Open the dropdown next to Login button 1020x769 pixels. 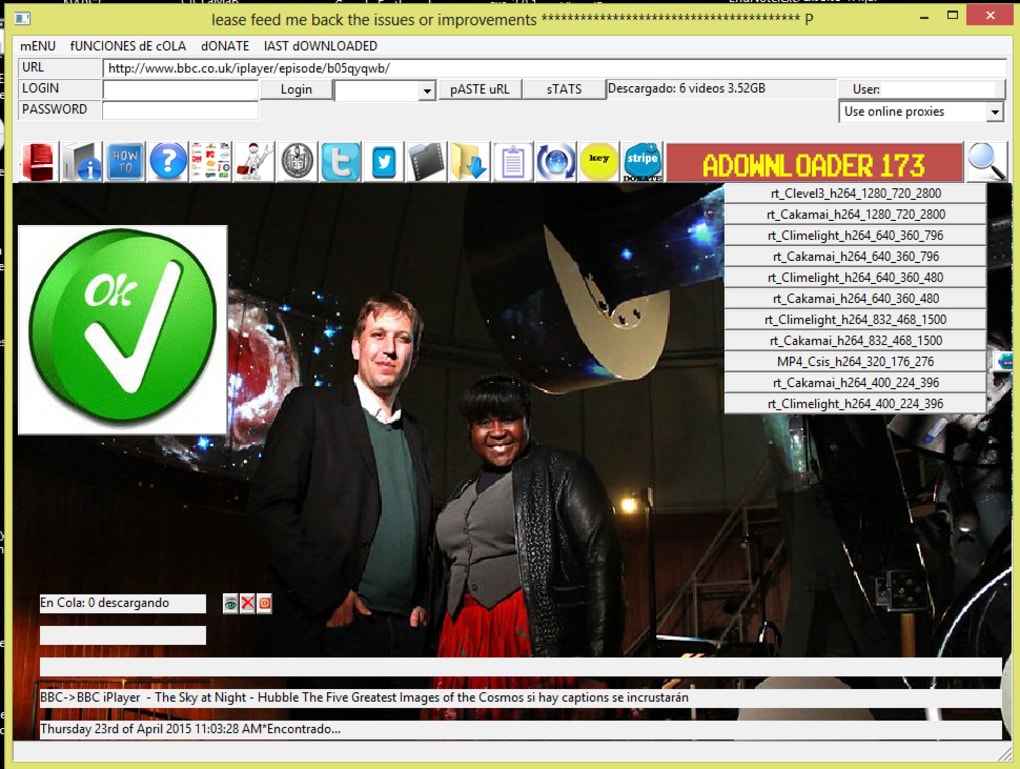pos(427,91)
